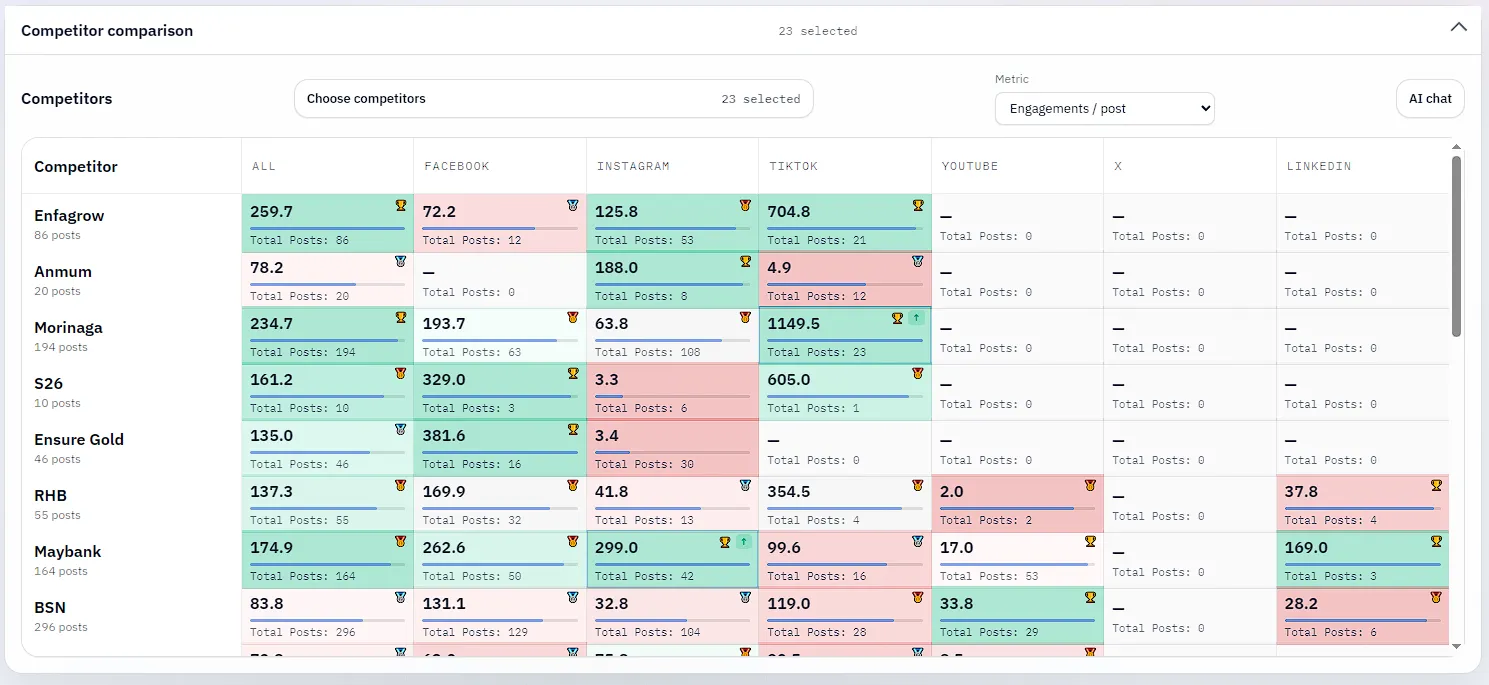This screenshot has width=1489, height=685.
Task: Click the trophy in the 1149.5 cell
Action: pyautogui.click(x=897, y=318)
